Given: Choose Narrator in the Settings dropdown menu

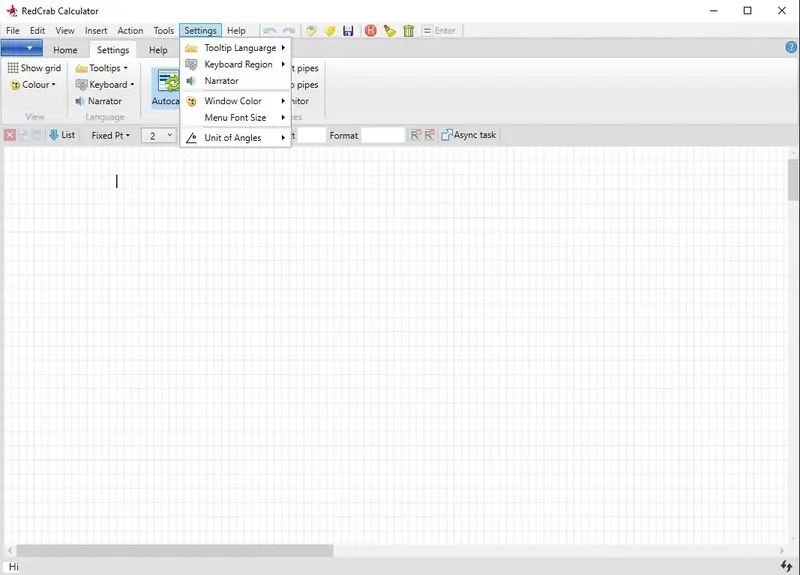Looking at the screenshot, I should (x=236, y=81).
